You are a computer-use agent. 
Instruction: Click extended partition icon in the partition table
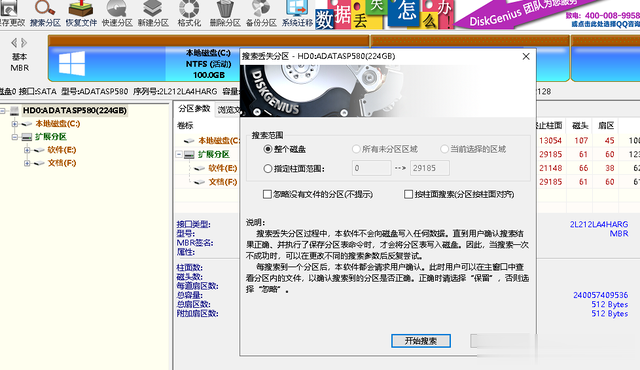pyautogui.click(x=189, y=154)
